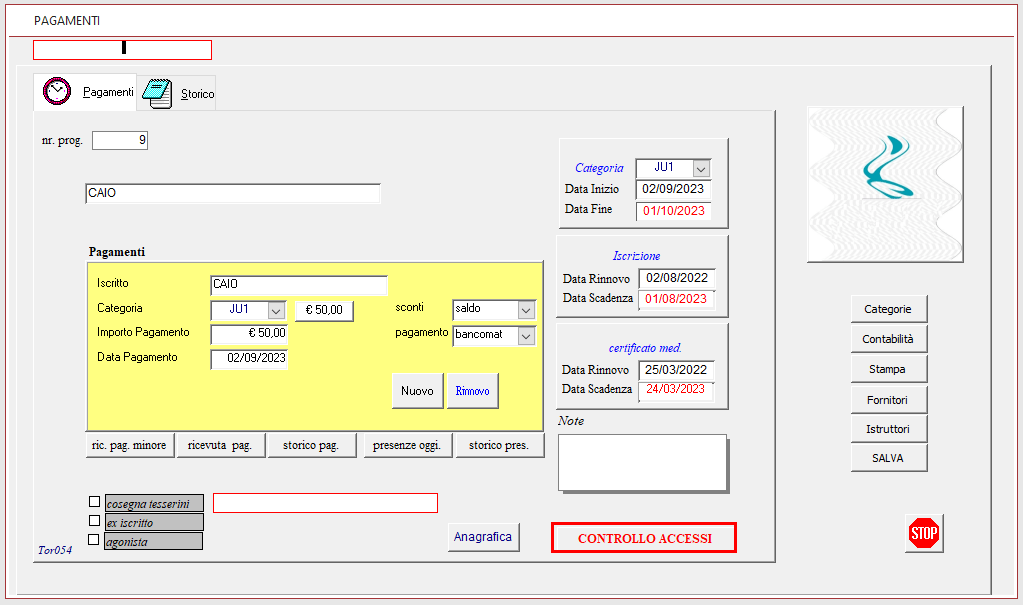
Task: Click the notepad icon on Storico tab
Action: pyautogui.click(x=157, y=93)
